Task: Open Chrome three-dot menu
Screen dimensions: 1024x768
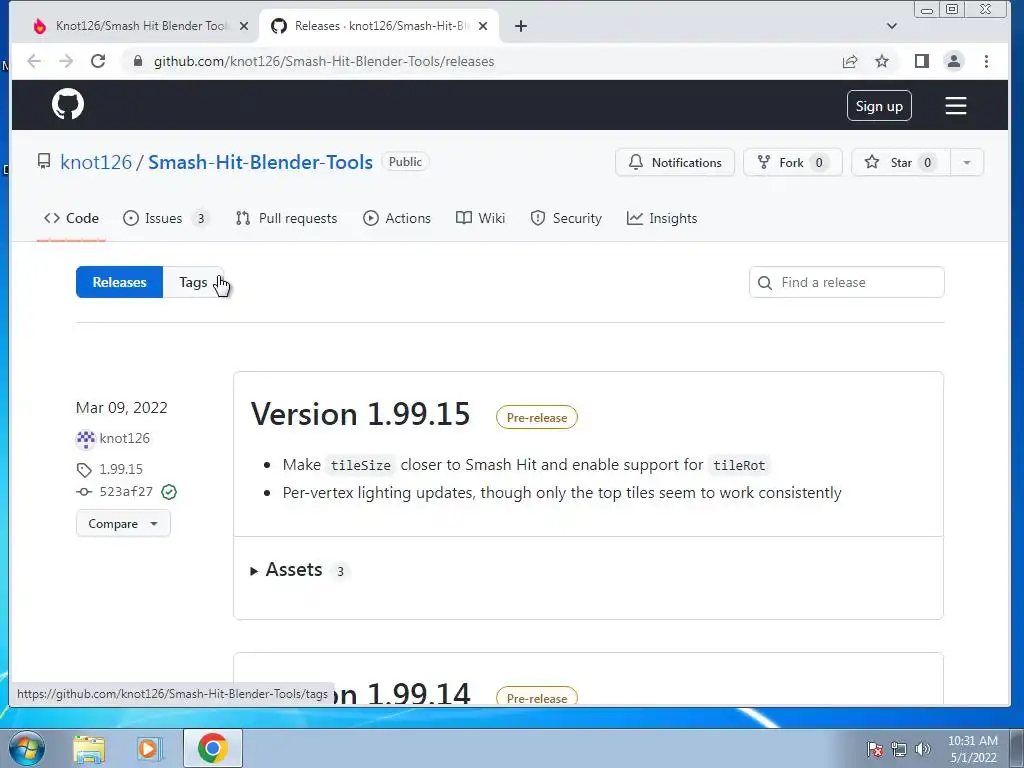Action: (x=986, y=61)
